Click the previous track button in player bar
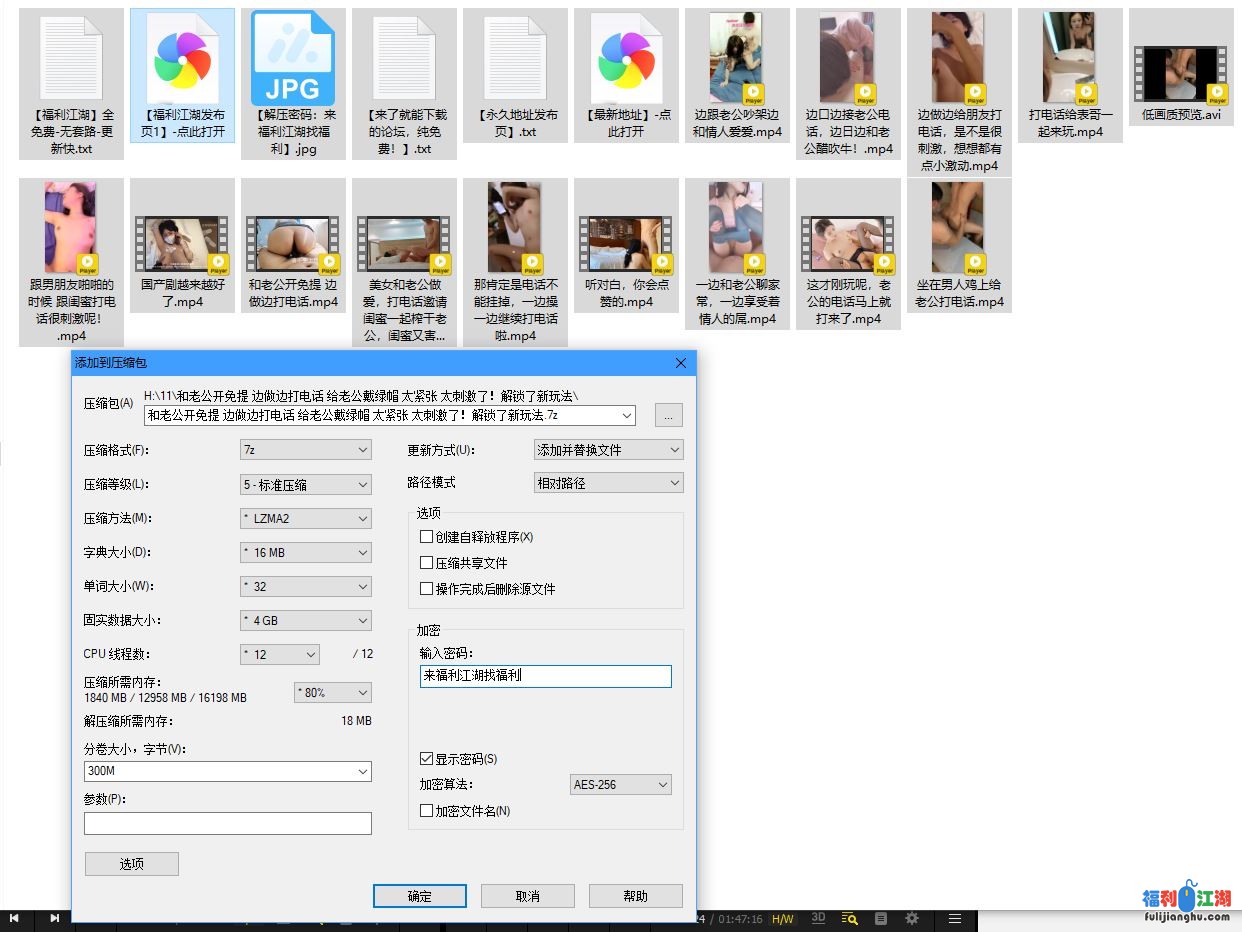This screenshot has height=932, width=1242. pyautogui.click(x=15, y=918)
